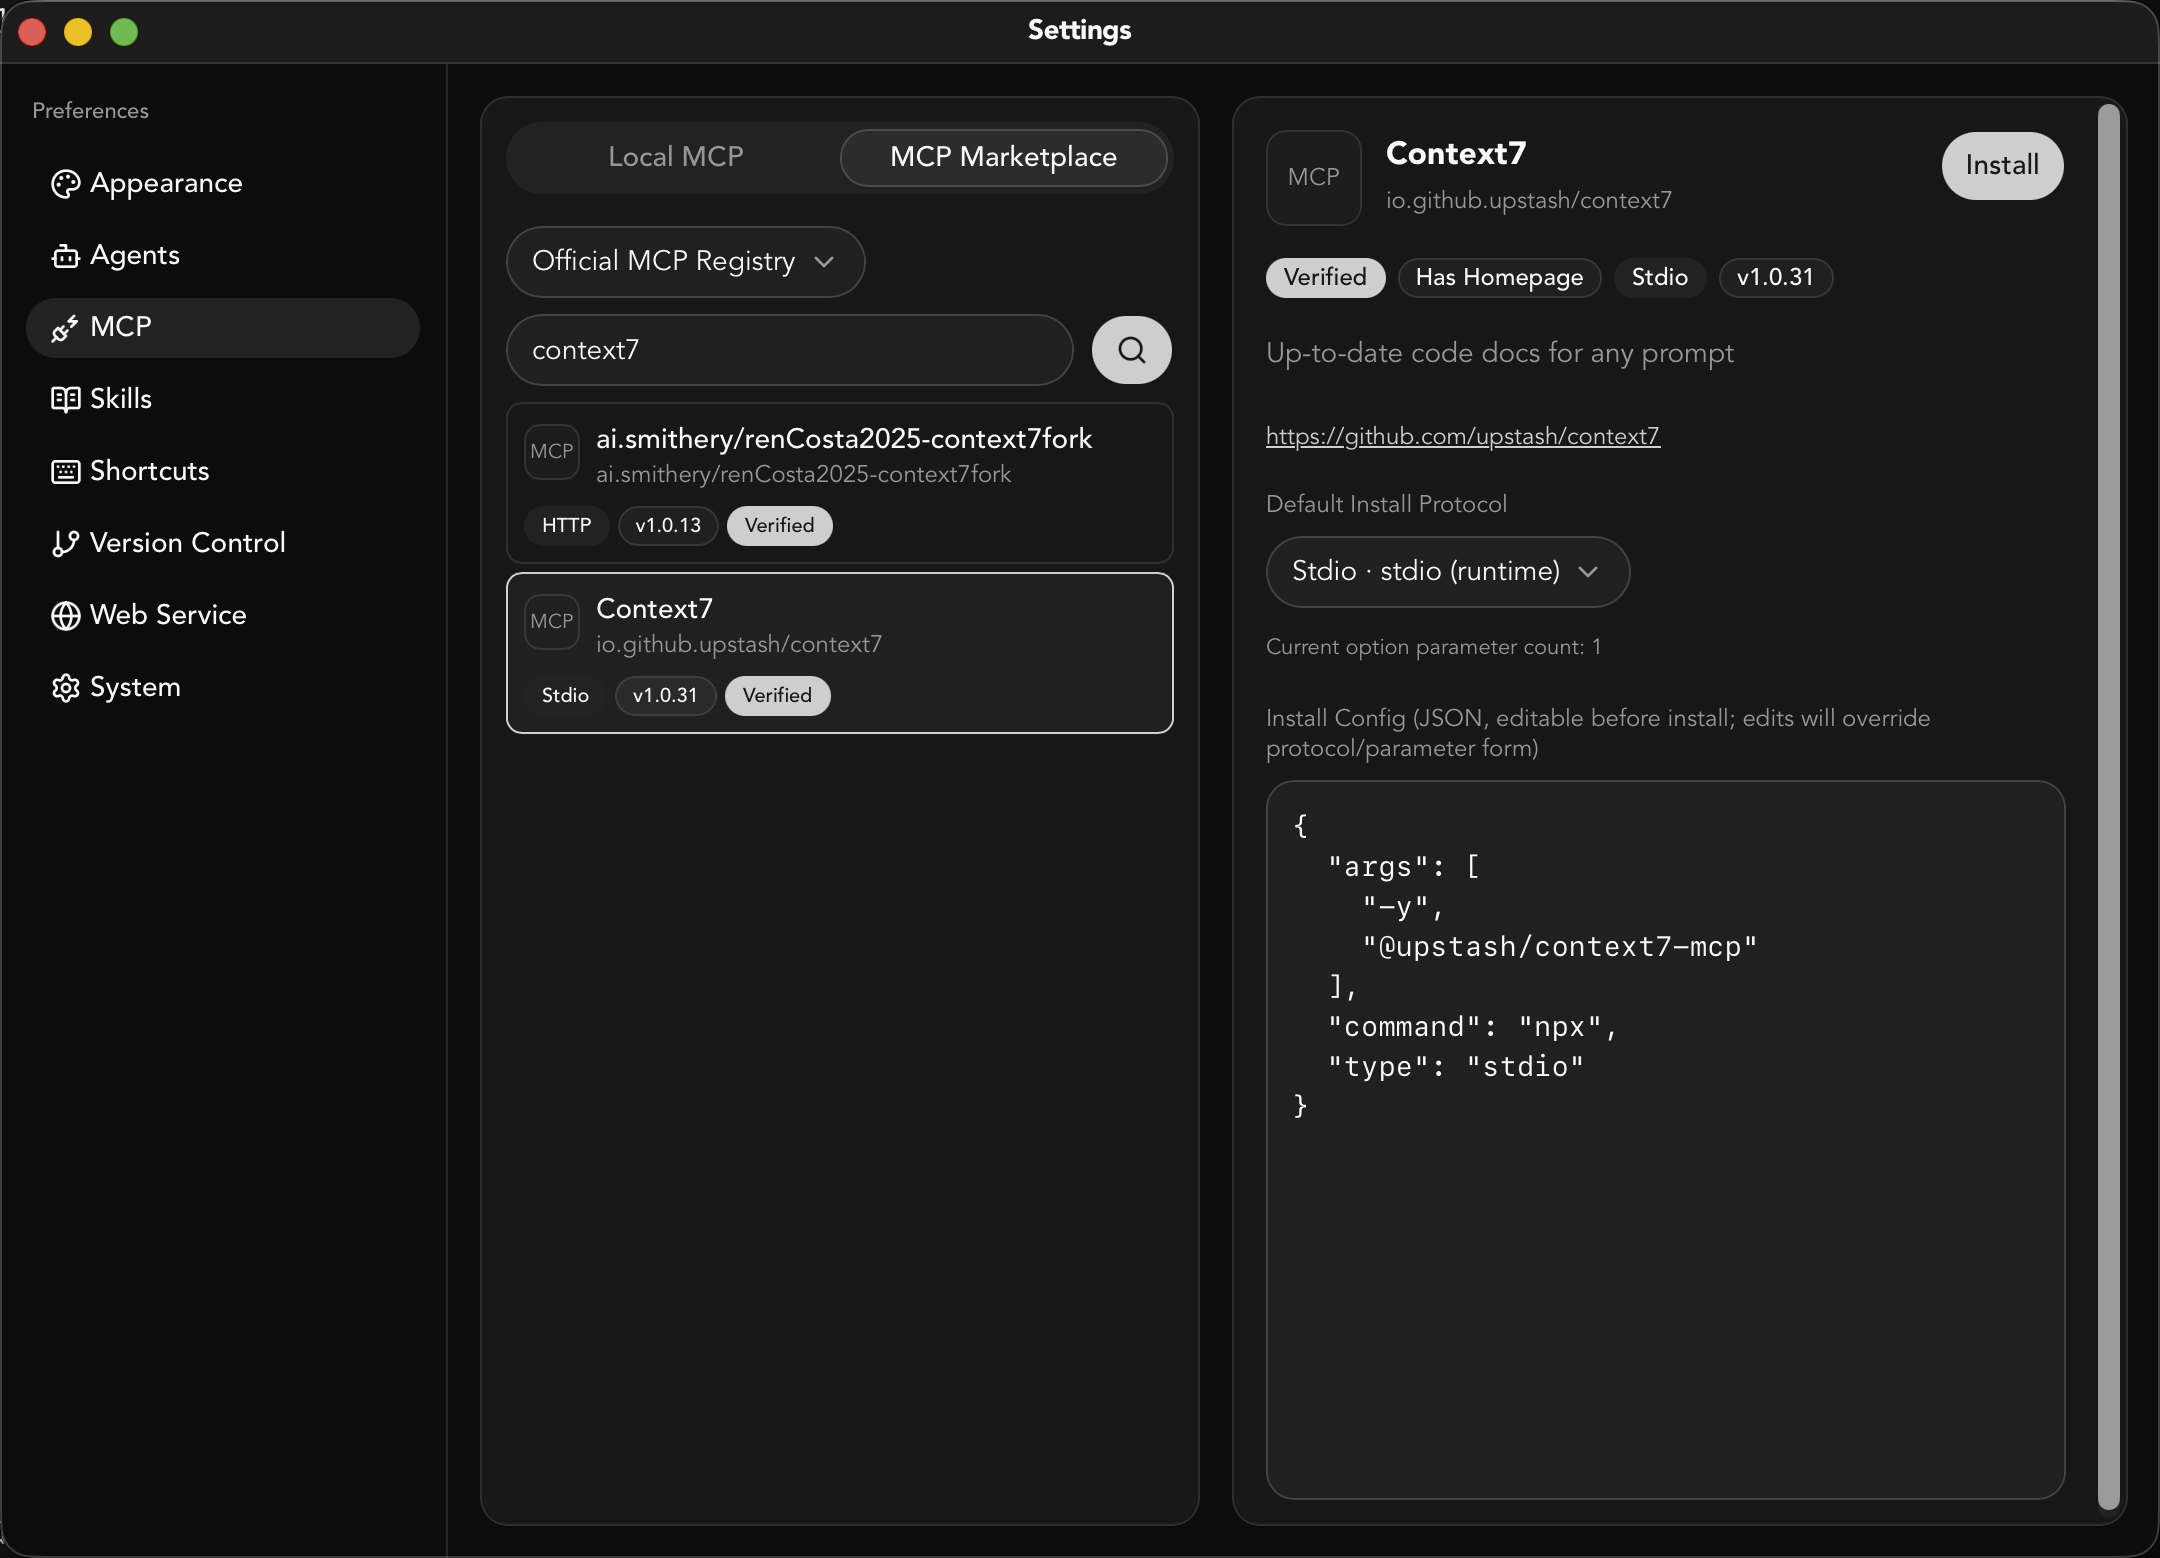Click the Web Service globe icon
The height and width of the screenshot is (1558, 2160).
(66, 615)
